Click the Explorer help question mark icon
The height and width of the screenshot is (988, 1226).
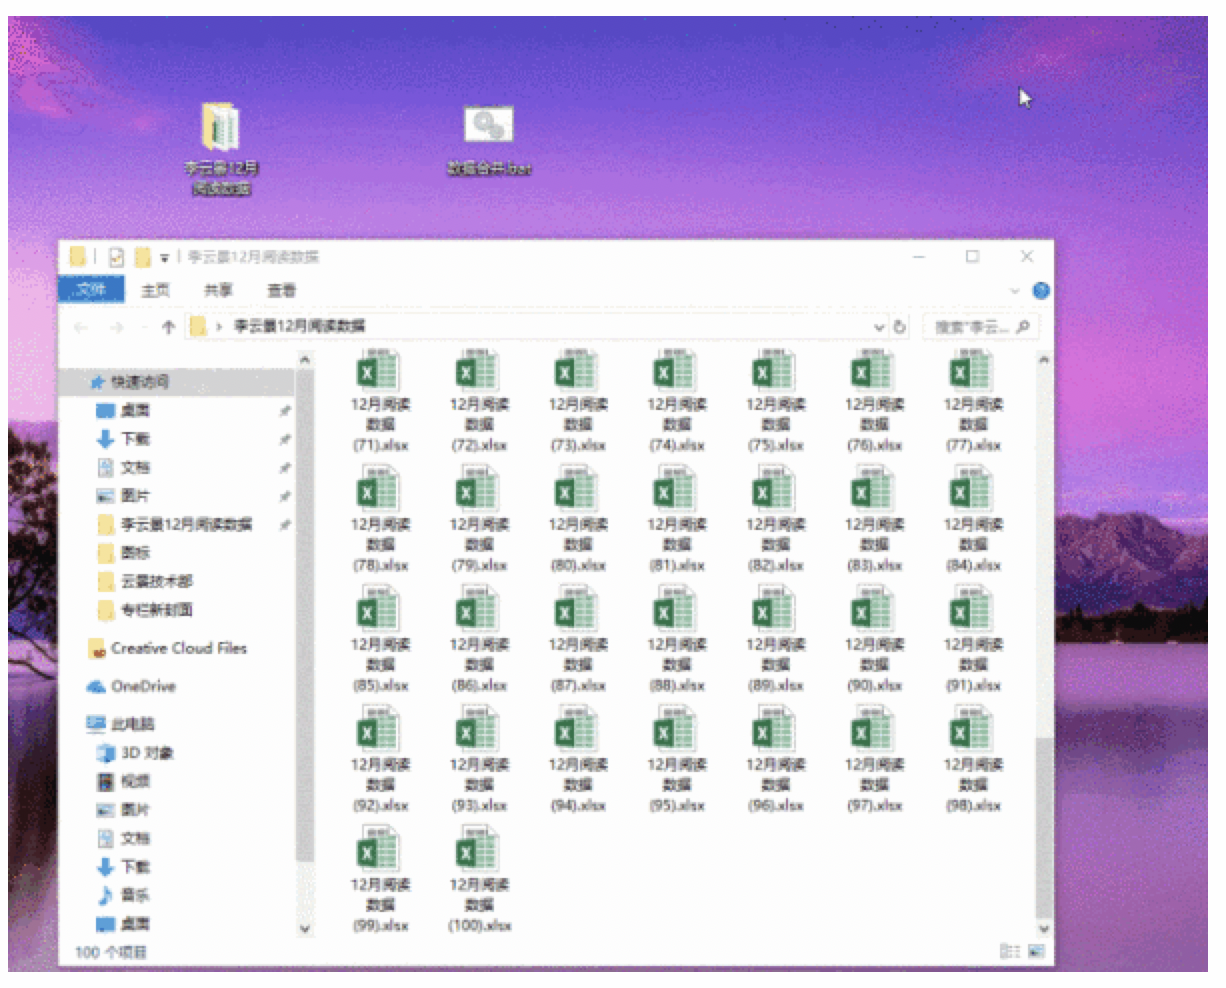pos(1040,290)
